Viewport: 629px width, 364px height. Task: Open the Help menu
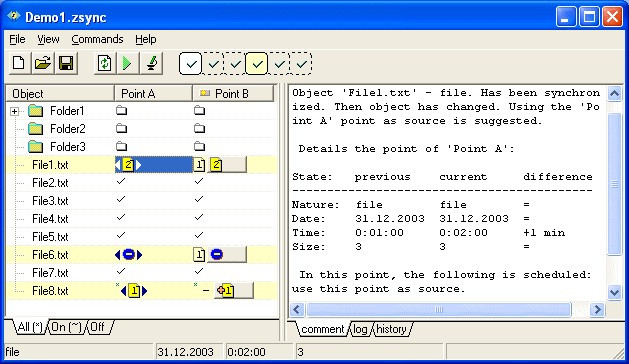coord(146,39)
